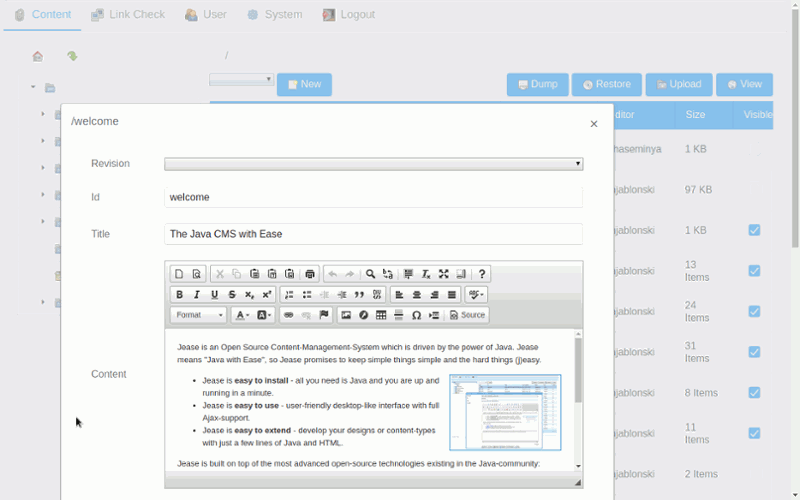This screenshot has width=800, height=500.
Task: Click the Insert Image icon
Action: [346, 315]
